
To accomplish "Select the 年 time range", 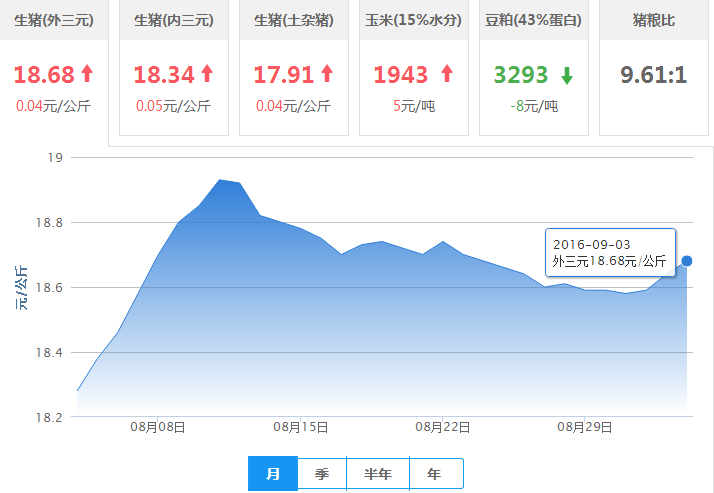I will [x=436, y=473].
